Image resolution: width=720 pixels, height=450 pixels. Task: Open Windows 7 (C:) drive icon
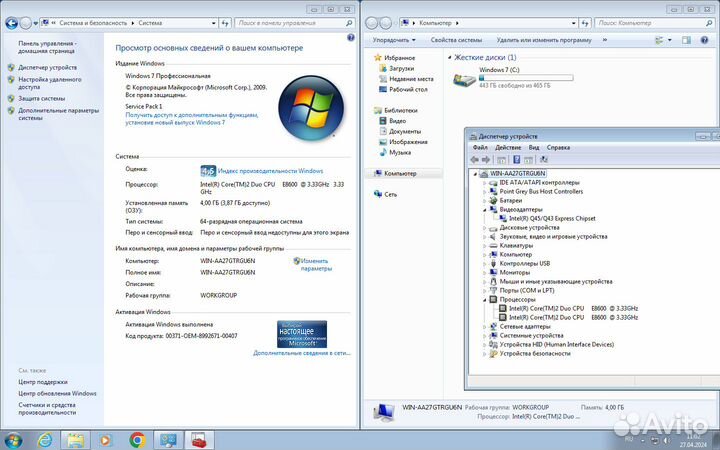pos(464,79)
